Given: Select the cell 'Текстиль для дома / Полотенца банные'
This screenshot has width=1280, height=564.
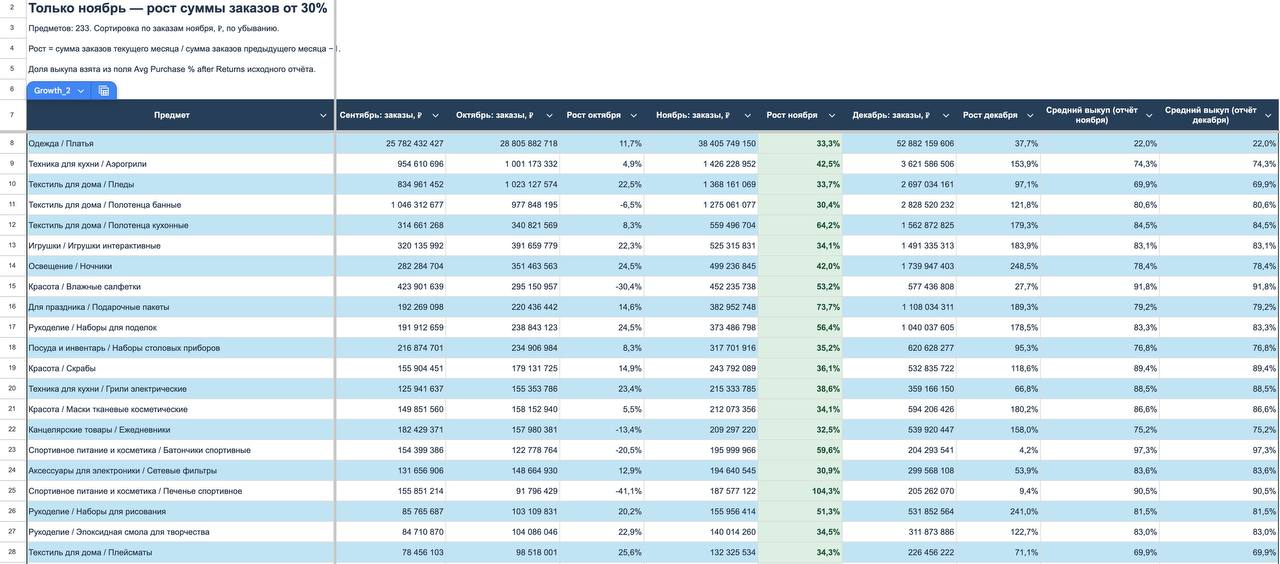Looking at the screenshot, I should pos(180,205).
